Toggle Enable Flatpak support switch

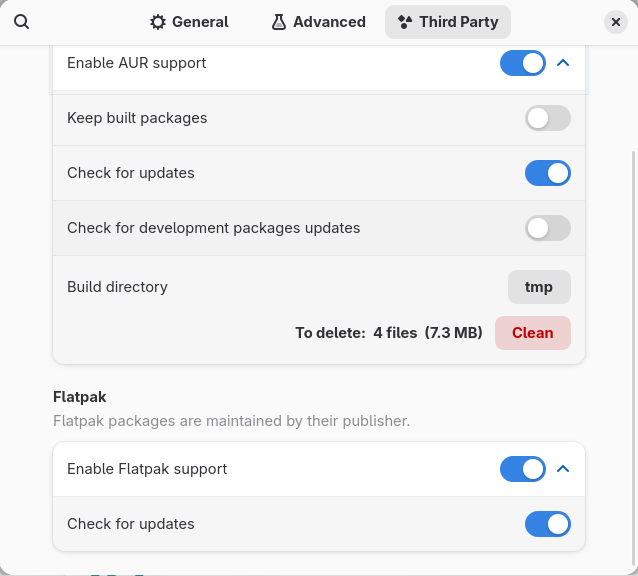tap(523, 469)
